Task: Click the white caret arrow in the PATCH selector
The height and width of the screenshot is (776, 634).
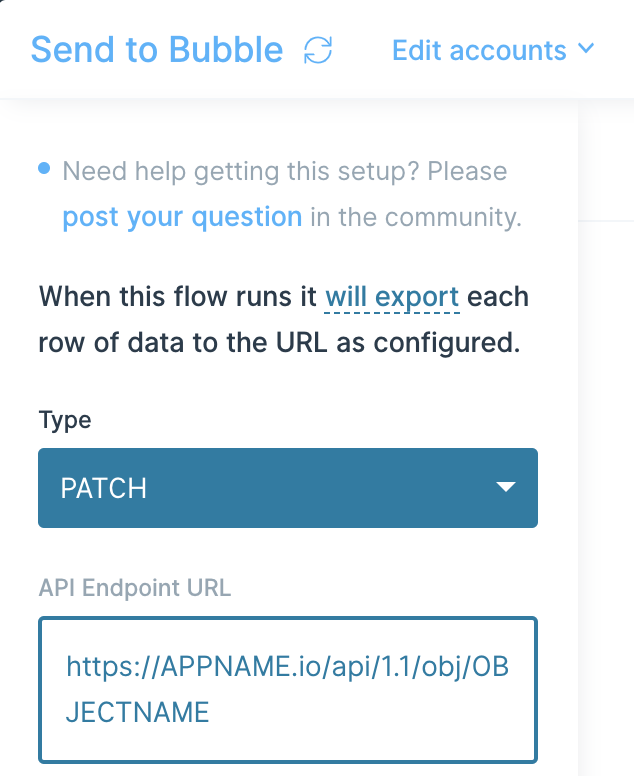Action: (x=506, y=487)
